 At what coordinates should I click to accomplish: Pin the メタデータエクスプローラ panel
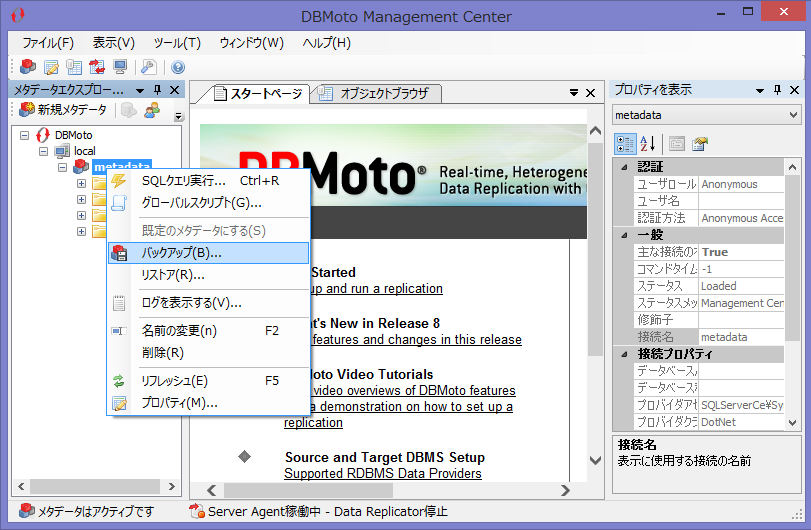click(x=158, y=90)
